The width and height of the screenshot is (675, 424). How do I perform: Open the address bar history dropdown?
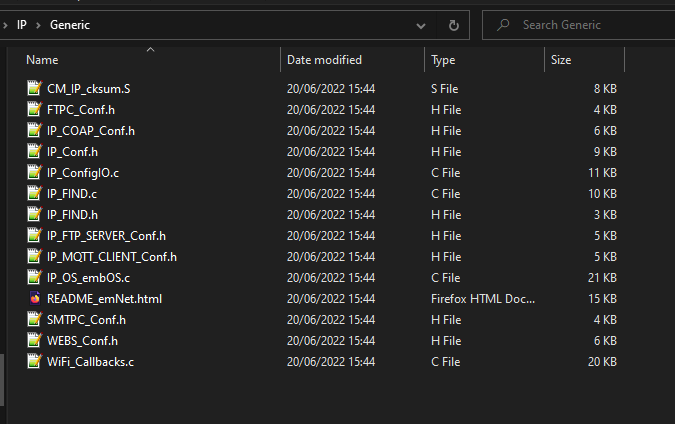[421, 25]
